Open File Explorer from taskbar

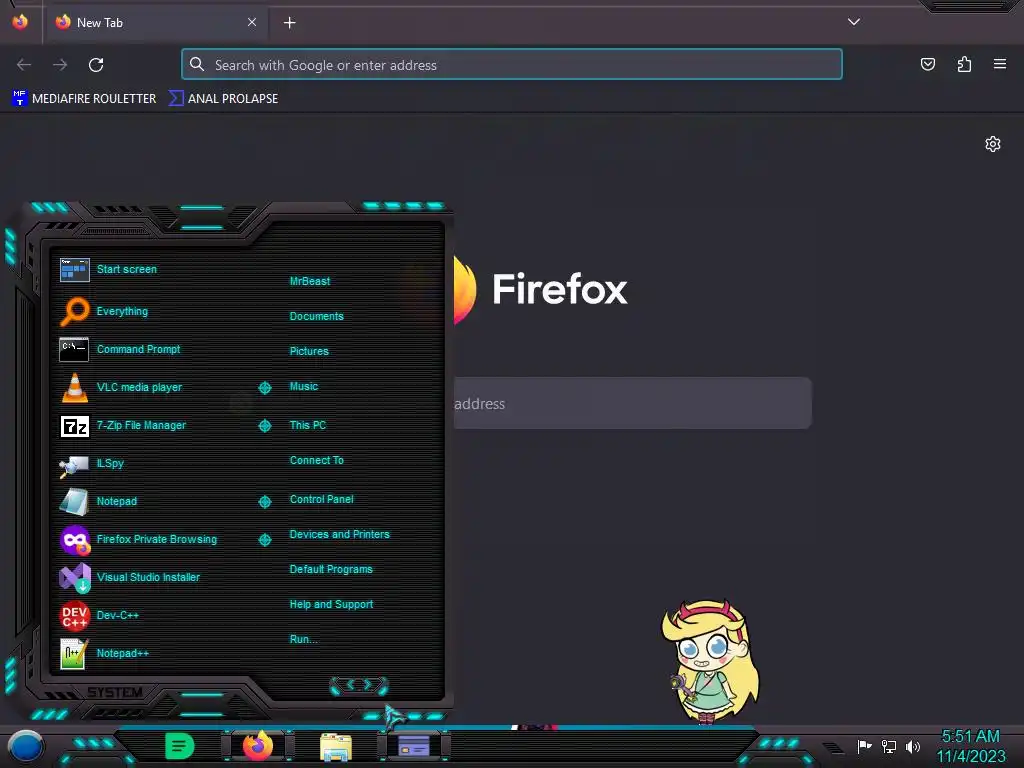click(x=336, y=747)
